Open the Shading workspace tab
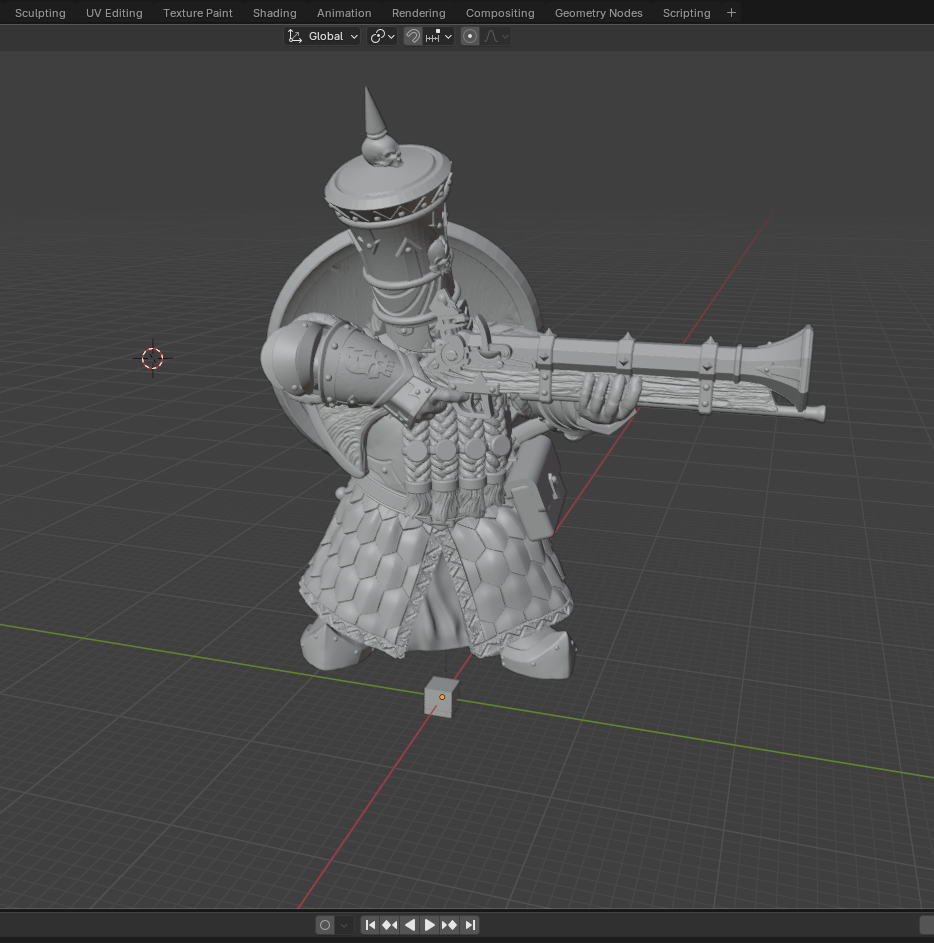 pos(275,13)
